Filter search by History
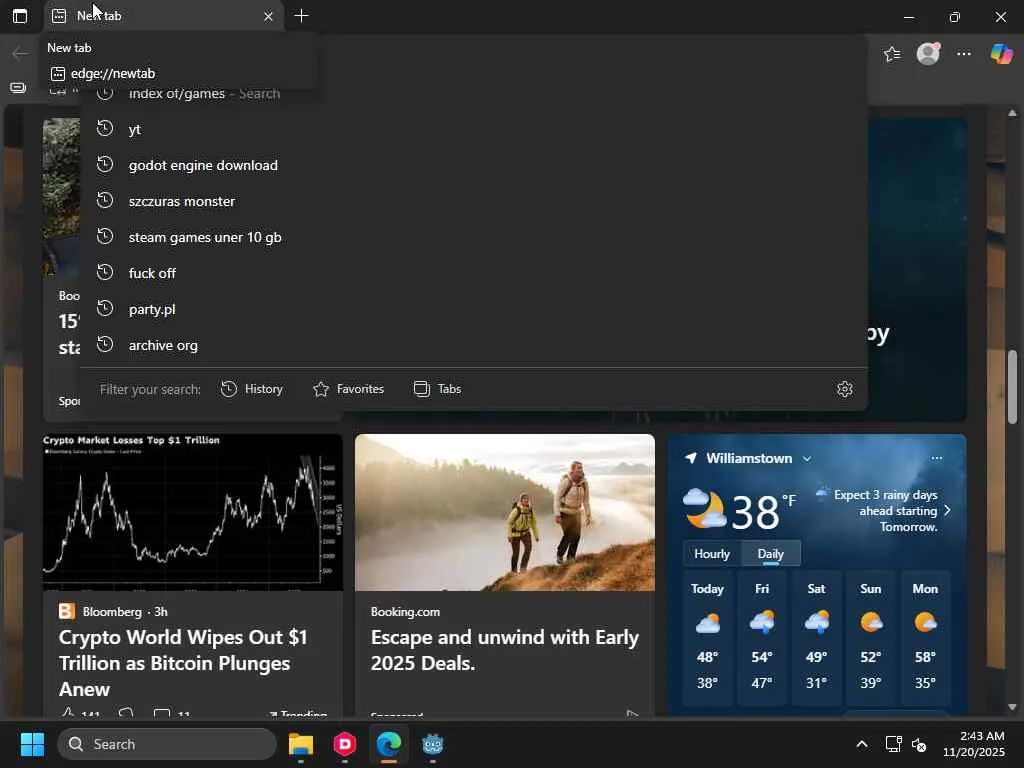The width and height of the screenshot is (1024, 768). coord(251,389)
